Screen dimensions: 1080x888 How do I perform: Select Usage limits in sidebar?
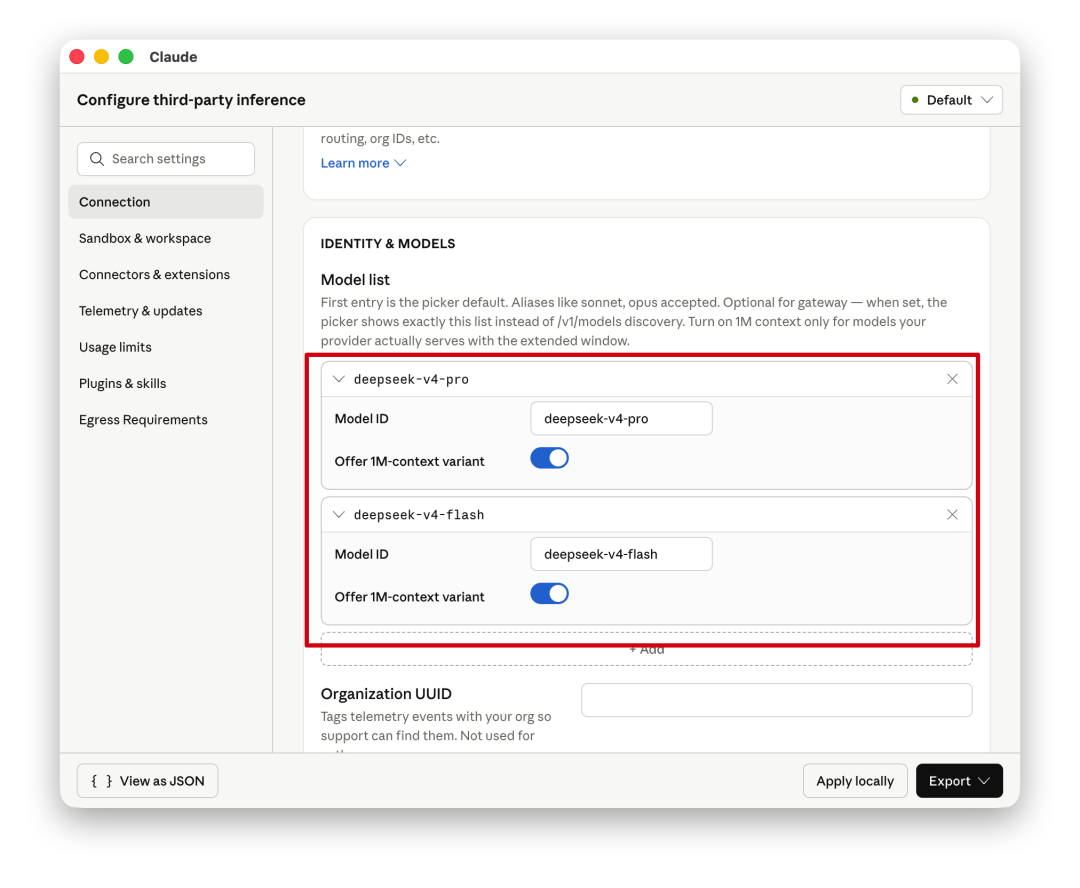pyautogui.click(x=115, y=347)
